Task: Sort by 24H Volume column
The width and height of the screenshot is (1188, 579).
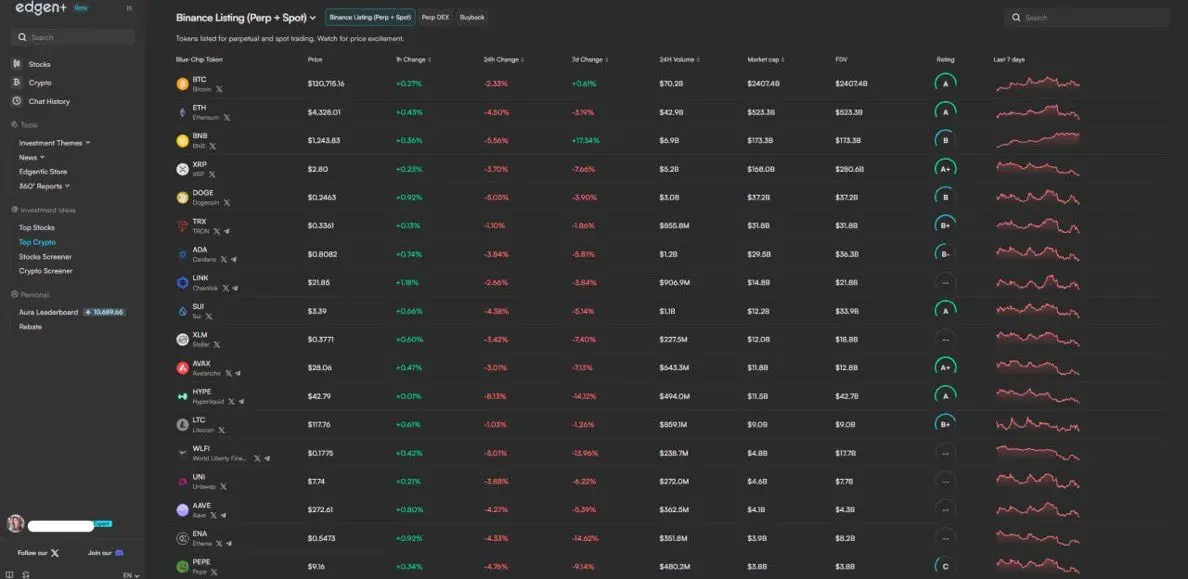Action: (680, 59)
